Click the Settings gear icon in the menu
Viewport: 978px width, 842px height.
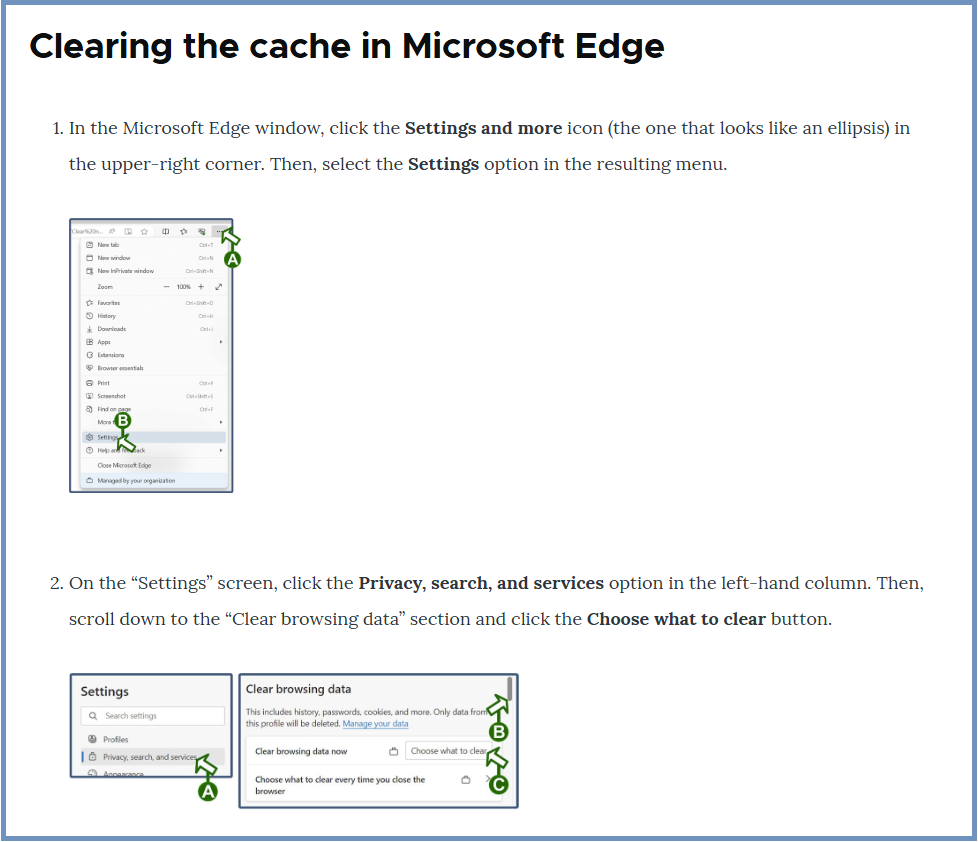[90, 437]
